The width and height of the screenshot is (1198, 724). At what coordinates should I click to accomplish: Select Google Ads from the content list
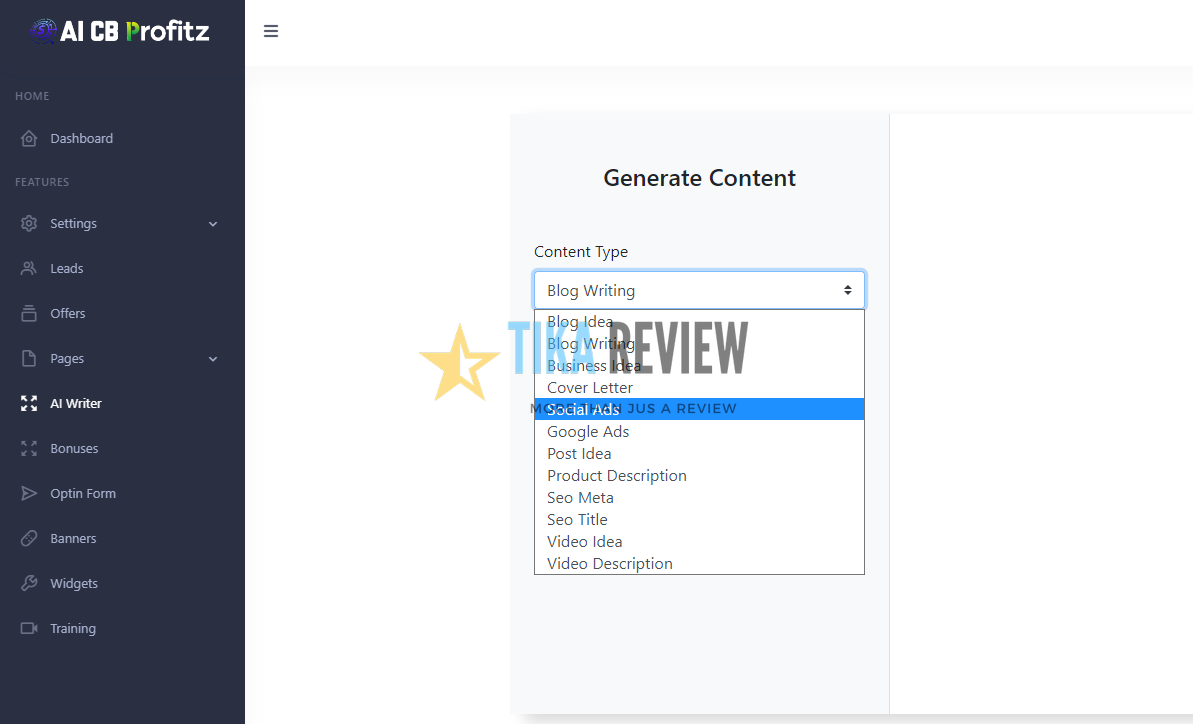[x=588, y=431]
